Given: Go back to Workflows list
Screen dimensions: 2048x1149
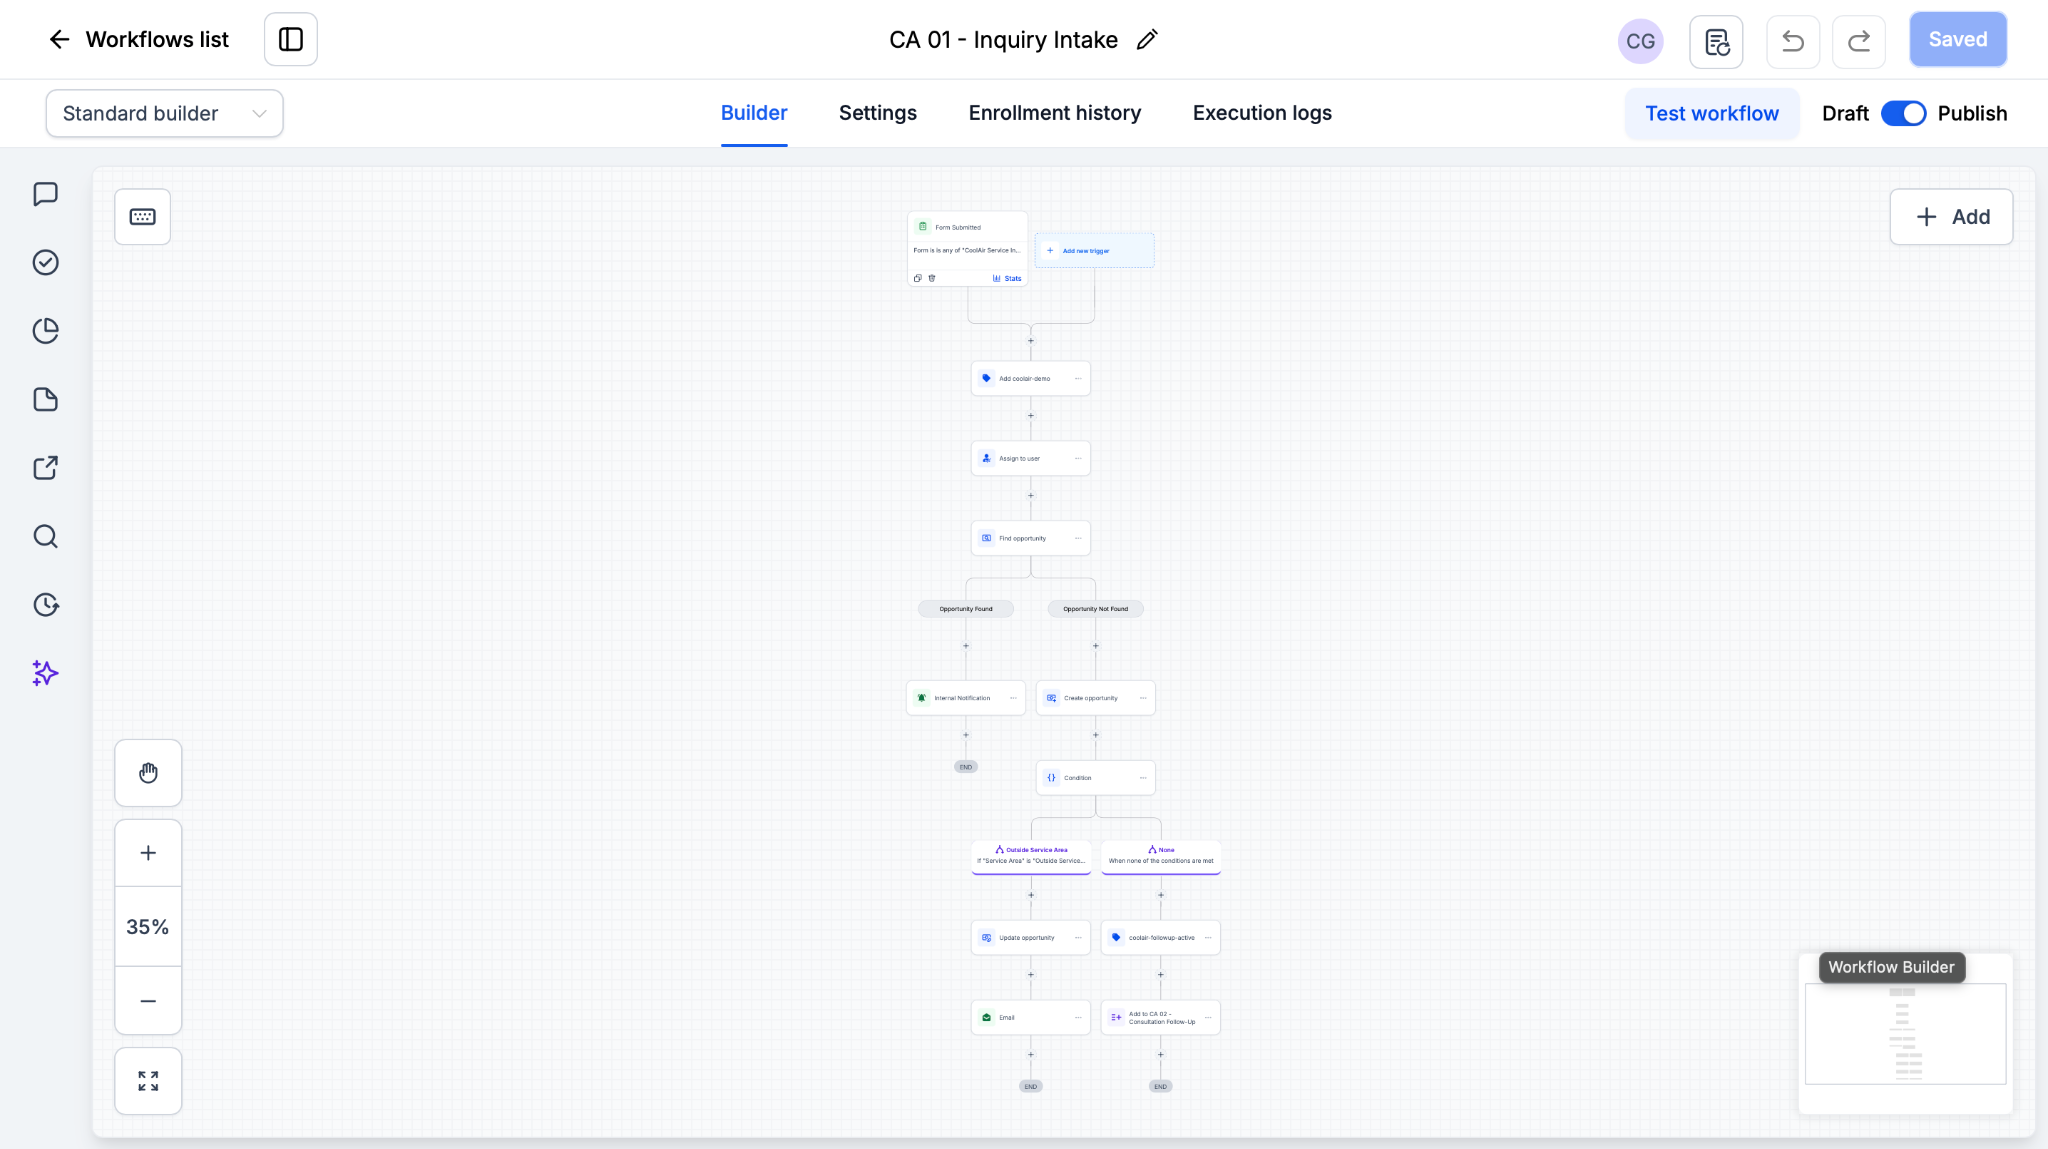Looking at the screenshot, I should click(138, 39).
